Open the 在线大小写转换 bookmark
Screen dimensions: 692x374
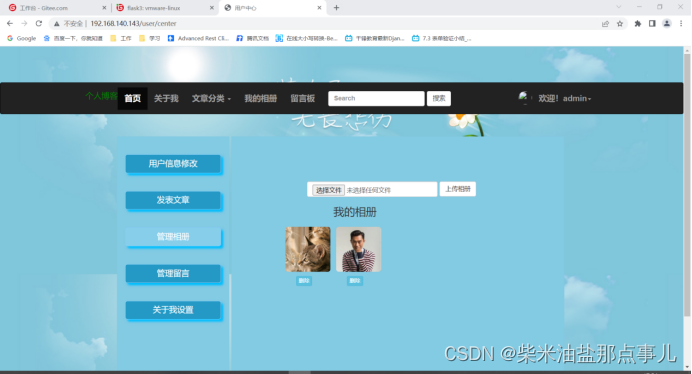click(x=307, y=38)
